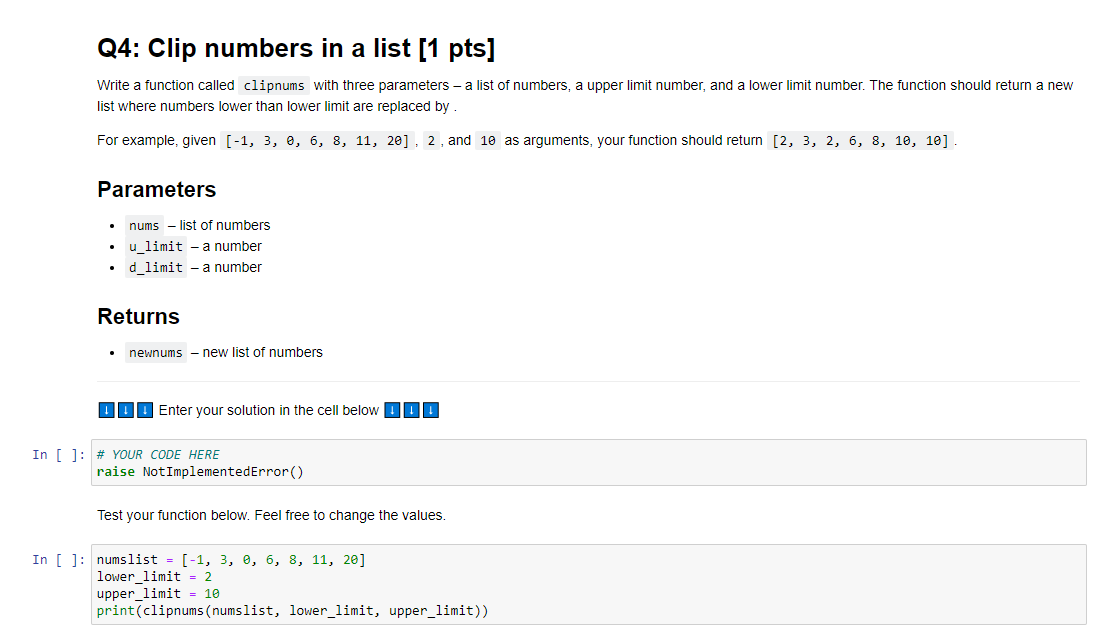
Task: Click the numslist assignment line in test cell
Action: 231,560
